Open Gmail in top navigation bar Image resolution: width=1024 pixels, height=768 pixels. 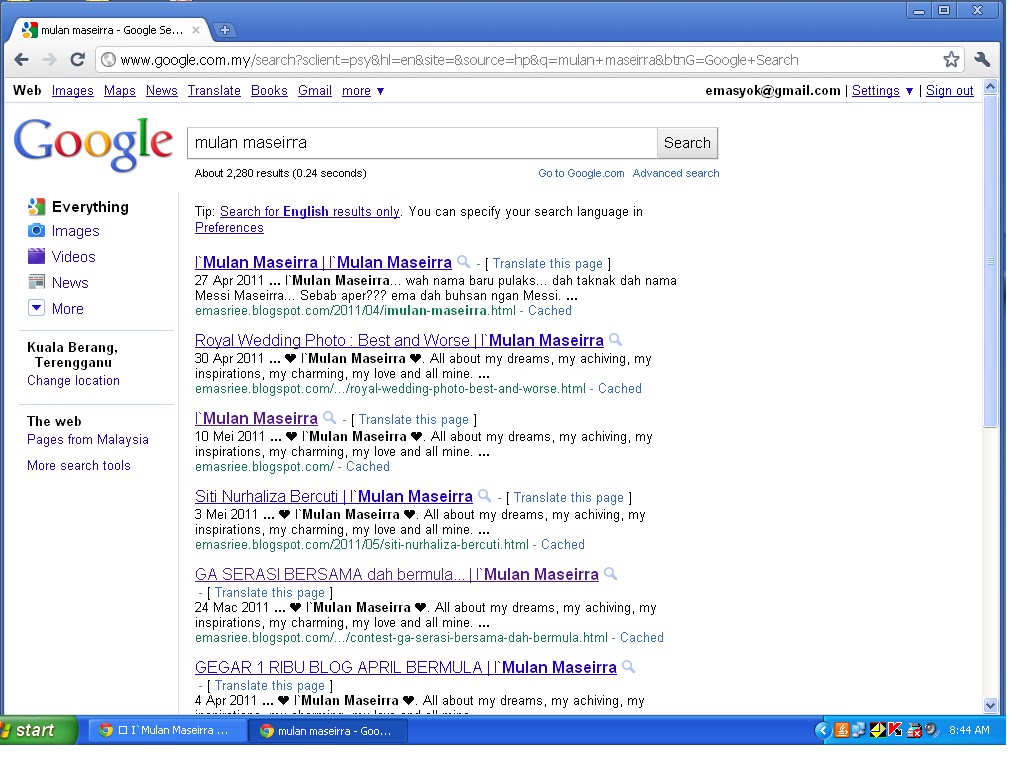click(x=315, y=91)
